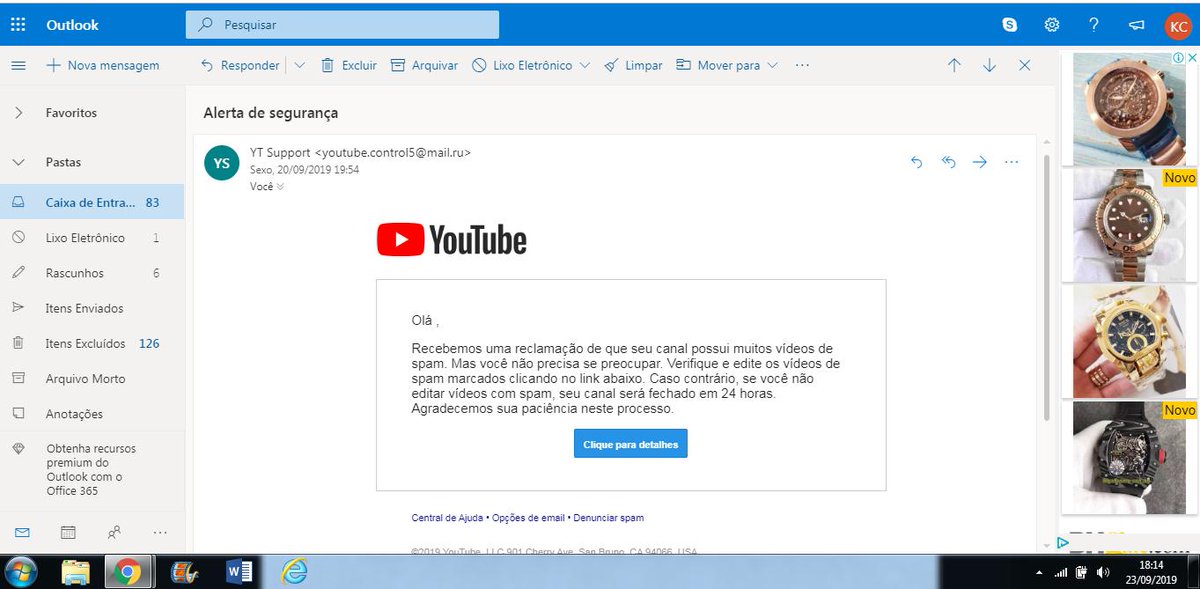This screenshot has height=589, width=1200.
Task: Click the YouTube logo in the email
Action: click(452, 240)
